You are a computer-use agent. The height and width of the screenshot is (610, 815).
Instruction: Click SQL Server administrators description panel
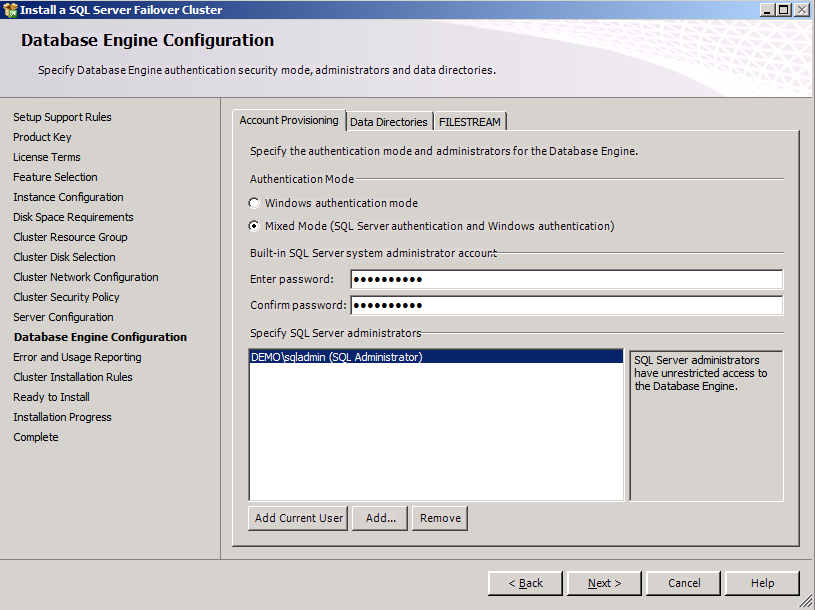pos(706,426)
